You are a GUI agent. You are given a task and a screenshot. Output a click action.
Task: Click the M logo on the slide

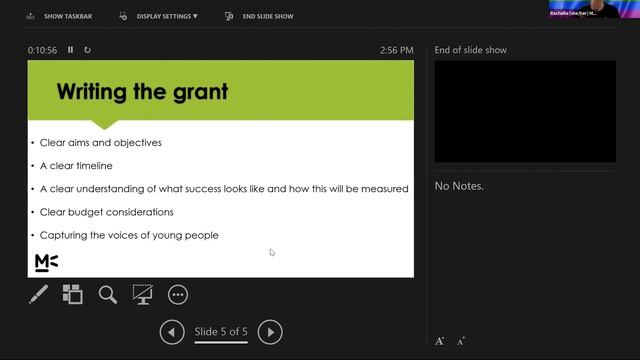(x=47, y=263)
